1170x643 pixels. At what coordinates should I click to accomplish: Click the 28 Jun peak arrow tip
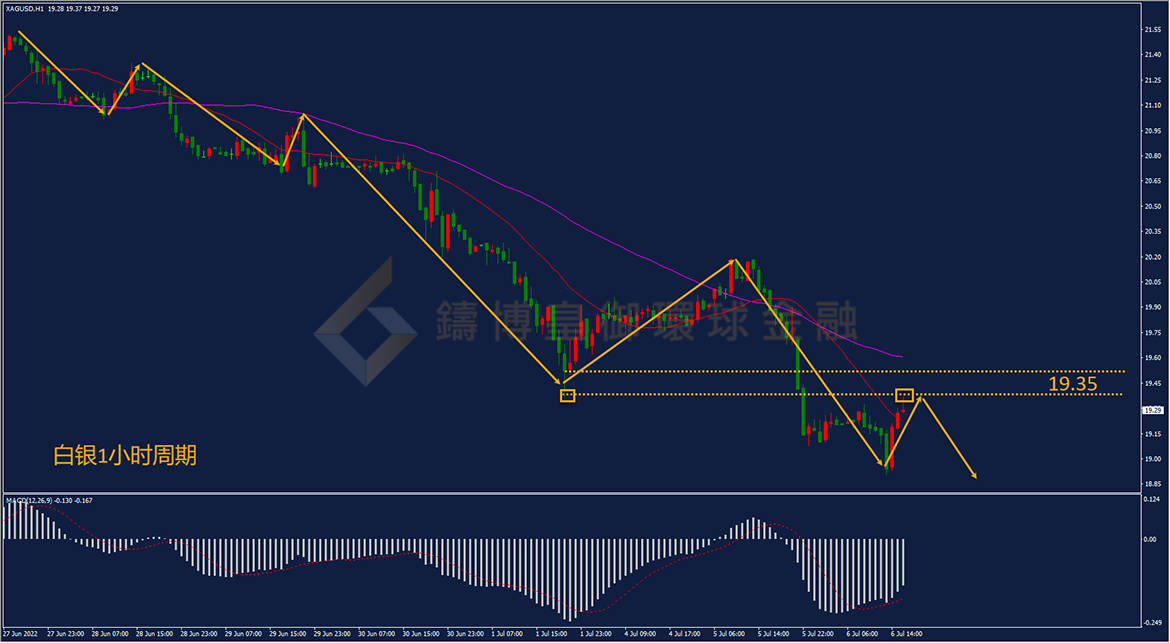coord(139,66)
